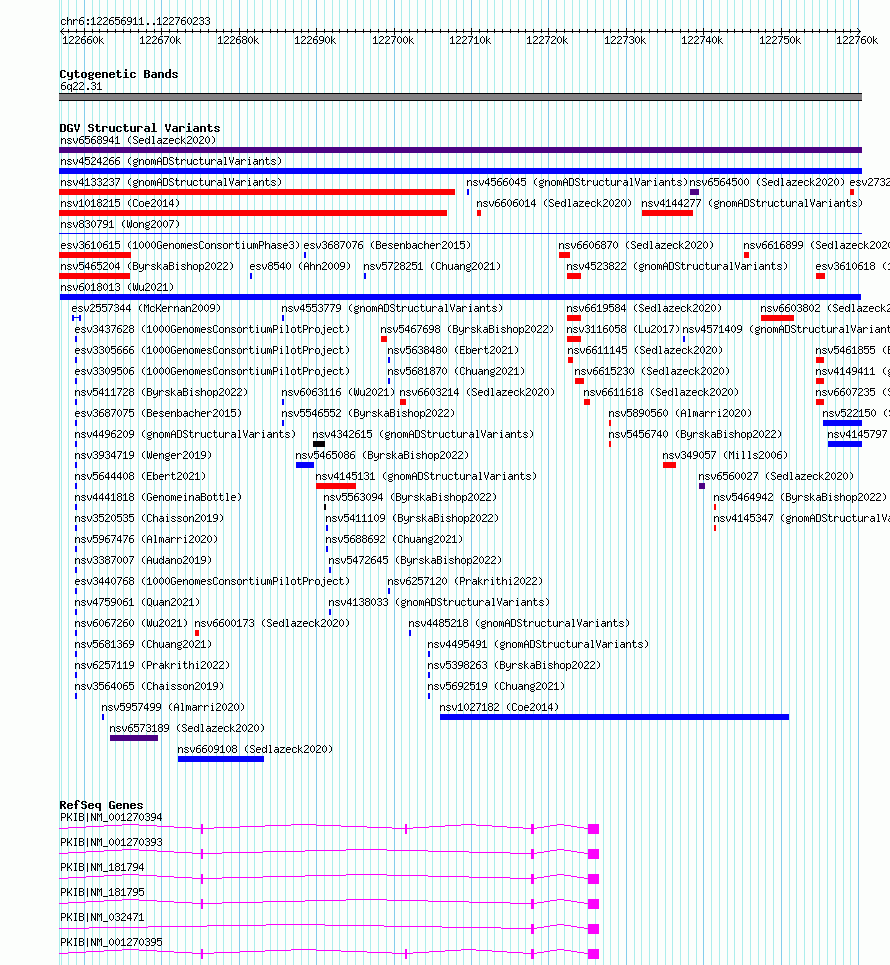Click the nsv5692519 (Chuang2021) label
The image size is (890, 965).
tap(496, 686)
